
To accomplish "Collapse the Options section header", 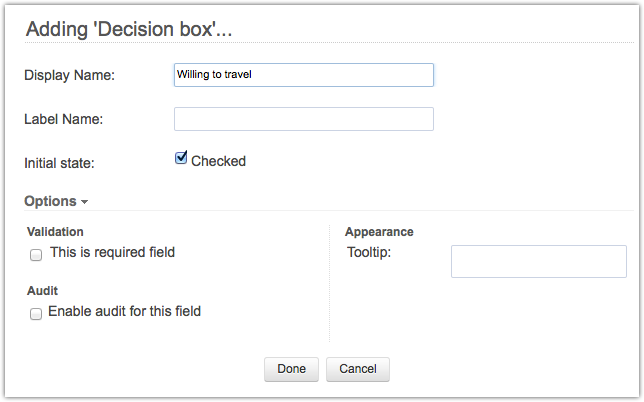I will tap(51, 201).
